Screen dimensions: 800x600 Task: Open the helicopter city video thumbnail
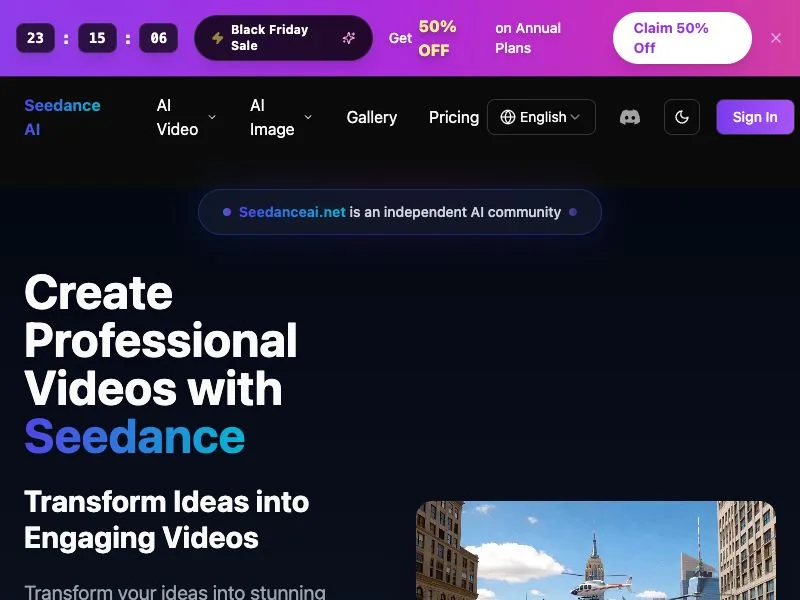pos(596,551)
